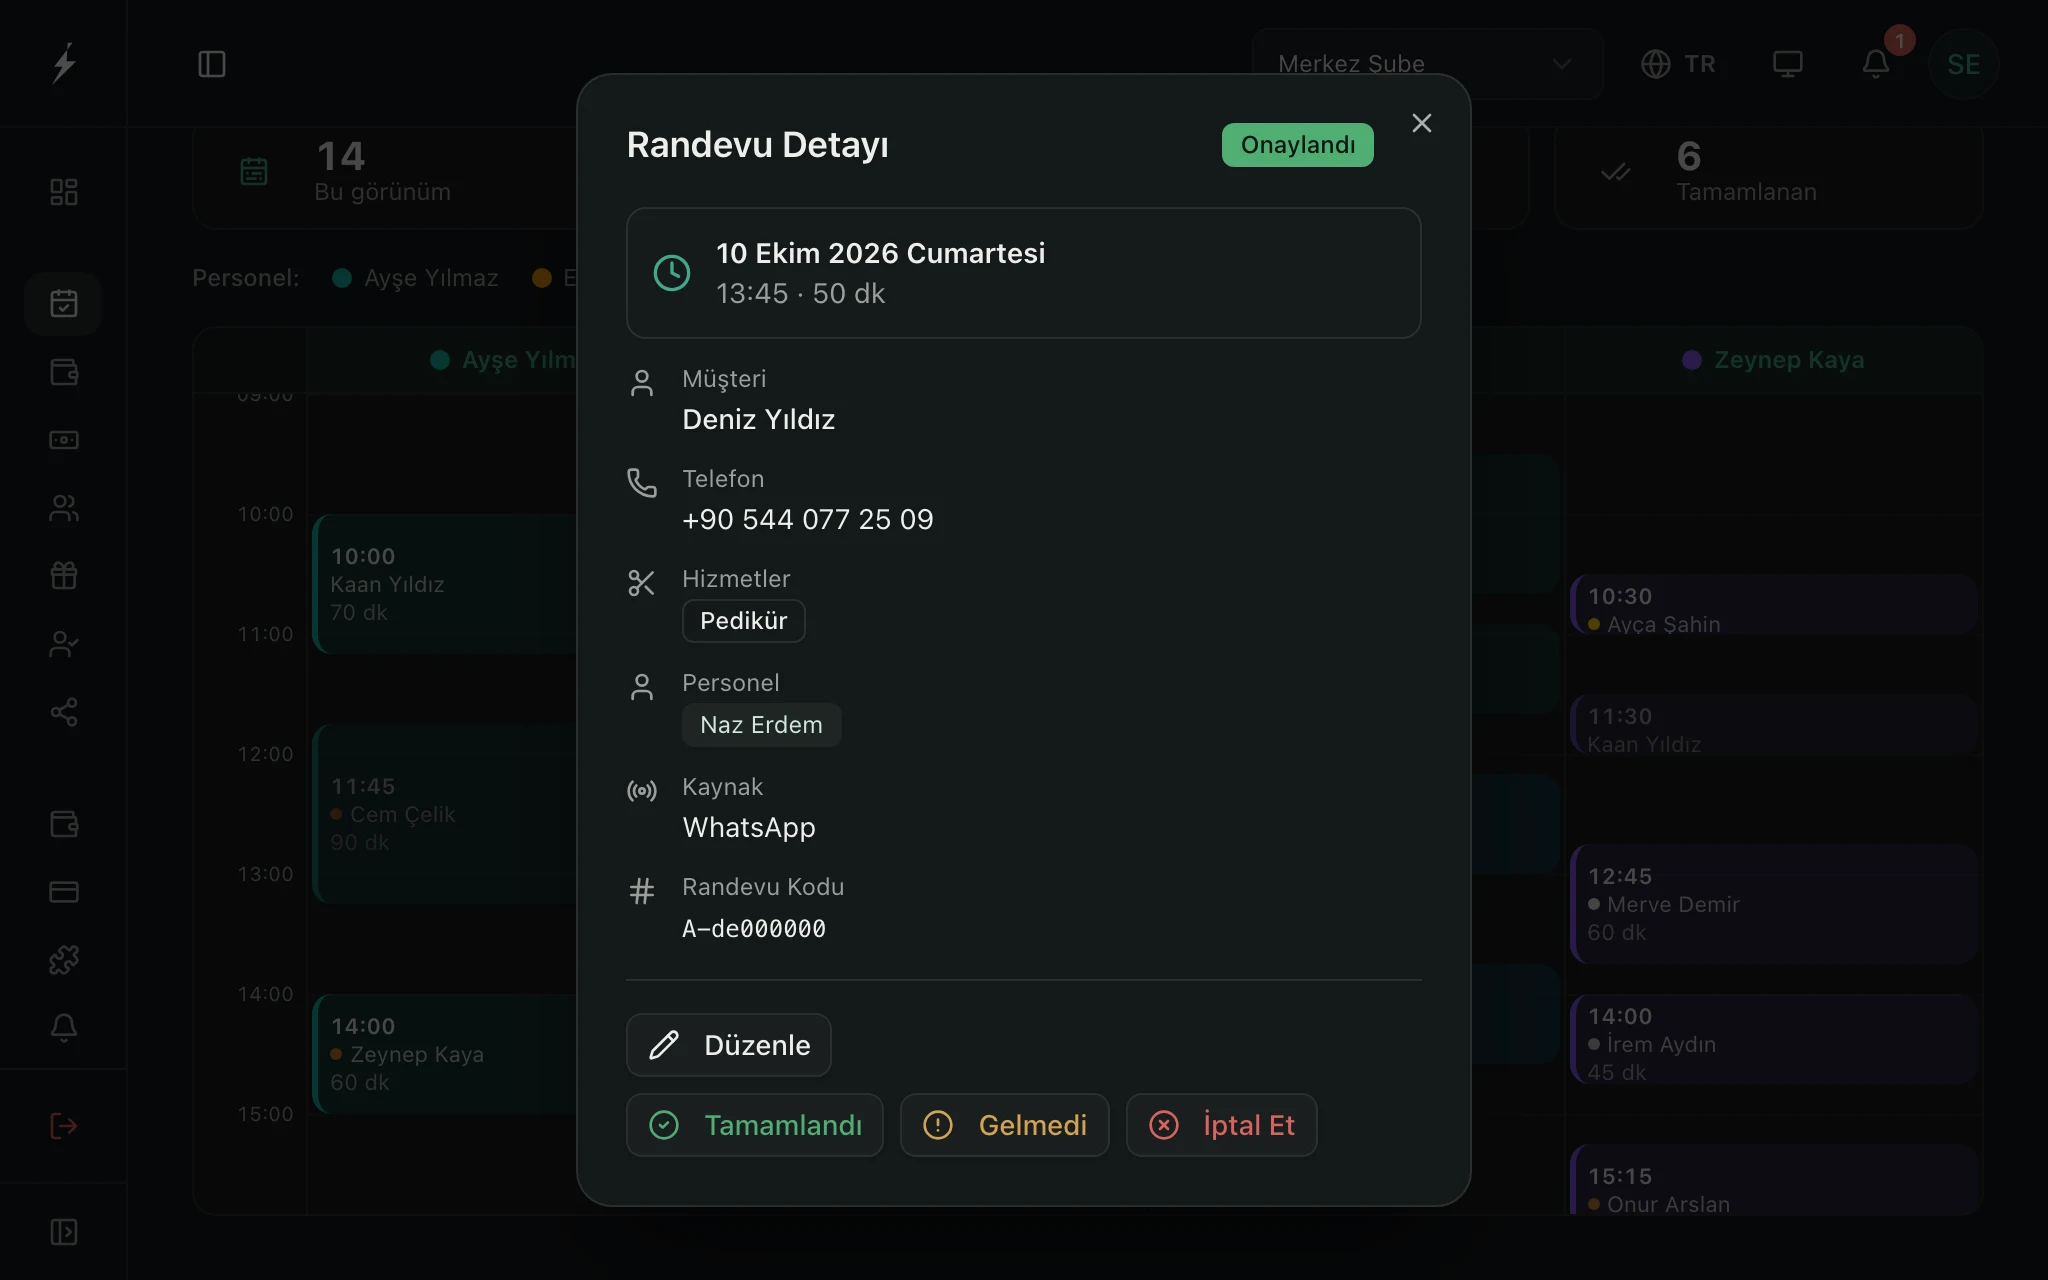This screenshot has height=1280, width=2048.
Task: Open the sidebar bell notifications icon
Action: 64,1028
